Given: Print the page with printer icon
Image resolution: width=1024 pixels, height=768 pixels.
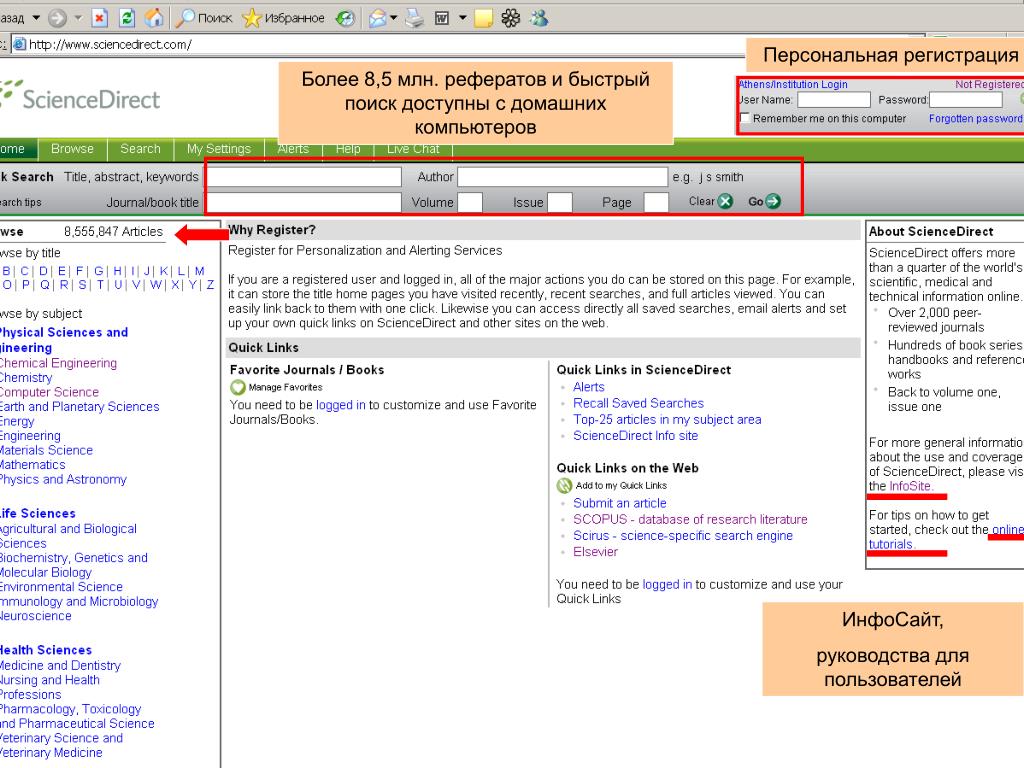Looking at the screenshot, I should point(414,18).
